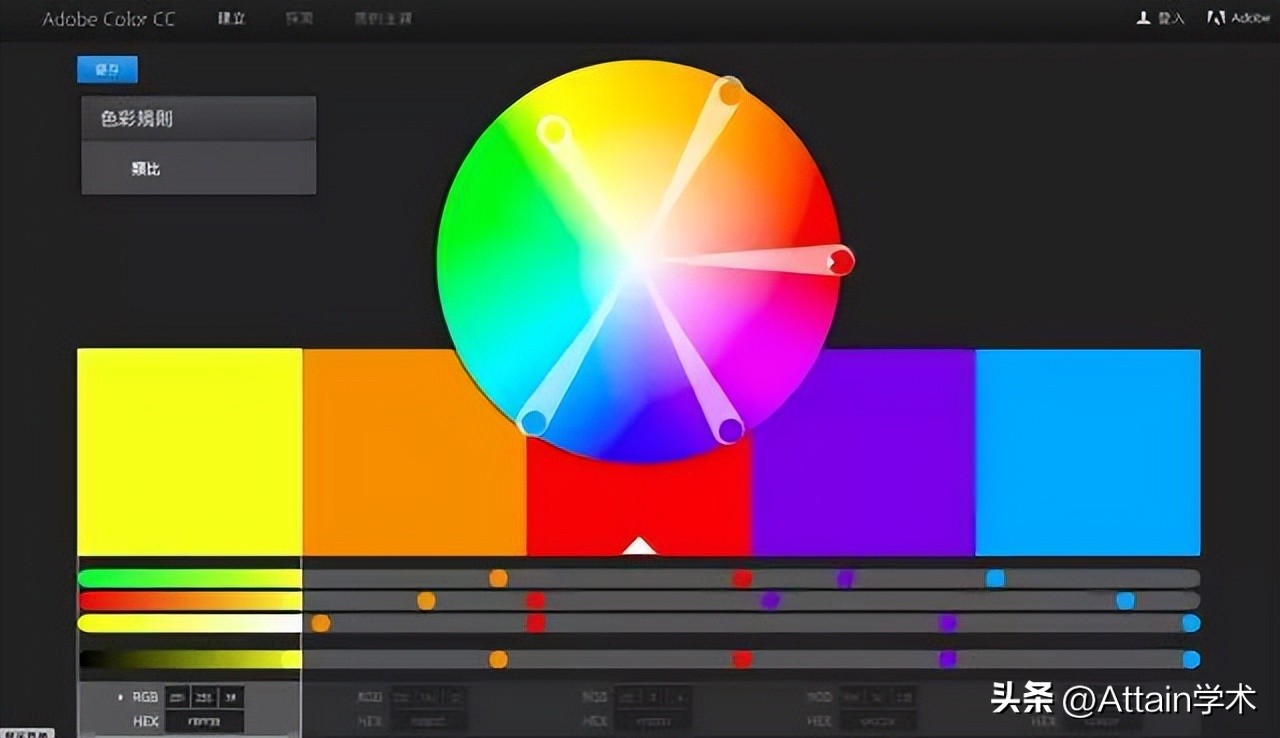Click the yellow-to-white gradient slider
The image size is (1280, 738).
point(189,623)
